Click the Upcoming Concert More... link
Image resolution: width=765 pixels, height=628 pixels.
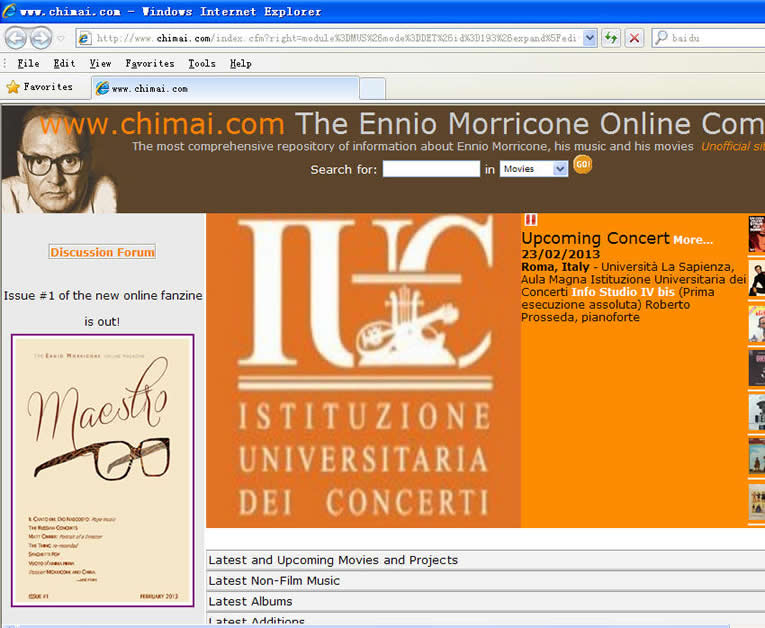coord(693,240)
